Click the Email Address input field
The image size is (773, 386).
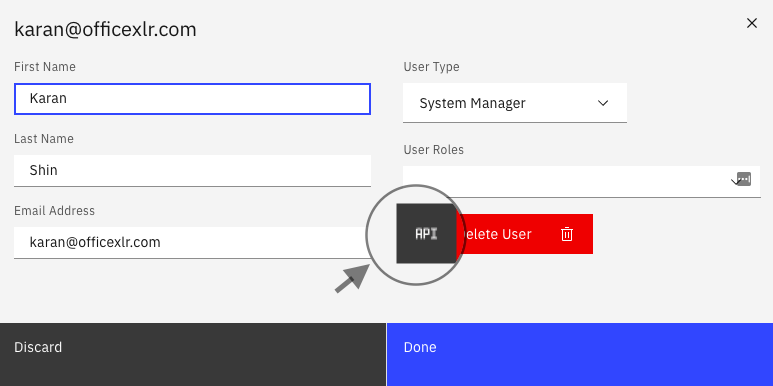(192, 243)
